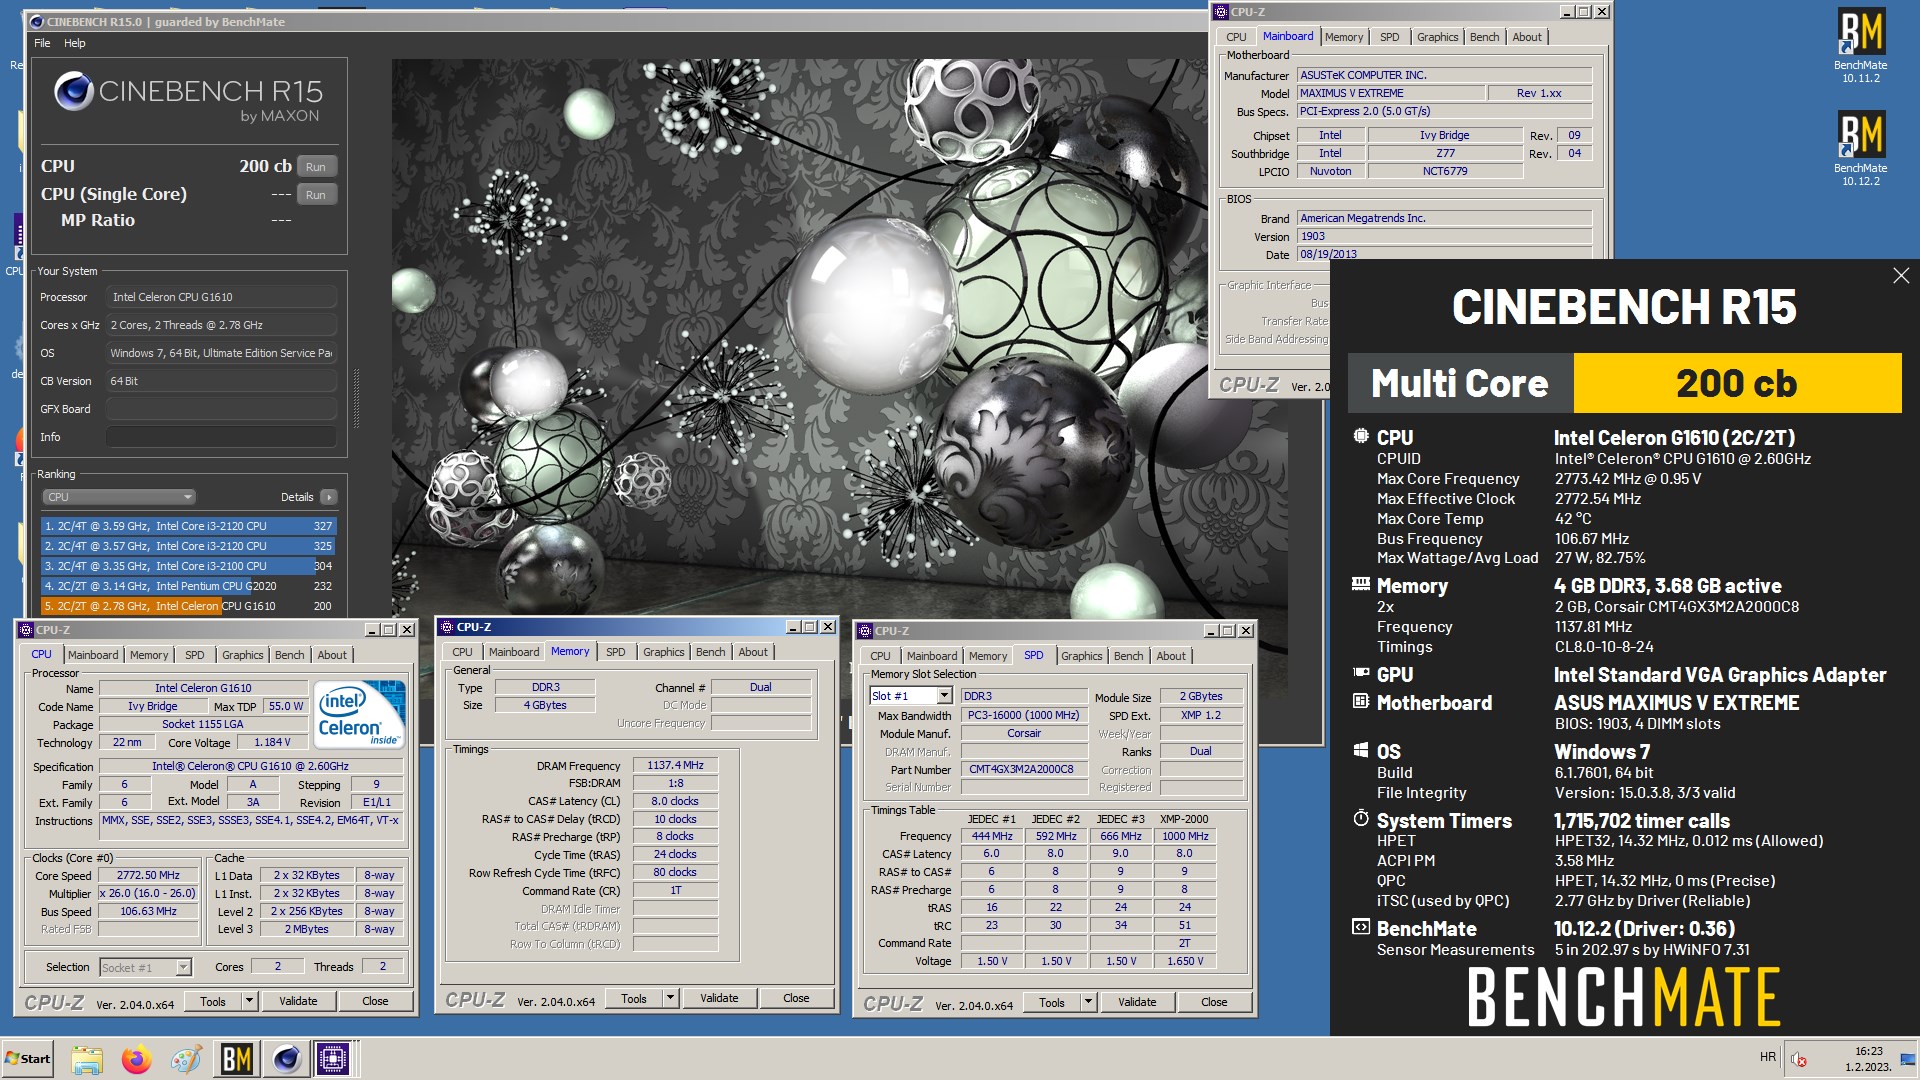Open the Cinebench Help menu
The image size is (1920, 1080).
(x=75, y=43)
